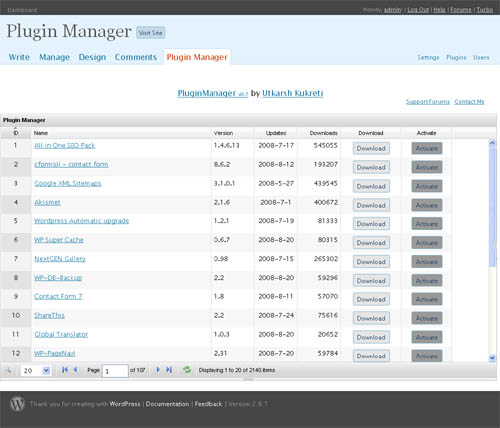The height and width of the screenshot is (428, 500).
Task: Open the Help link in top bar
Action: [439, 10]
